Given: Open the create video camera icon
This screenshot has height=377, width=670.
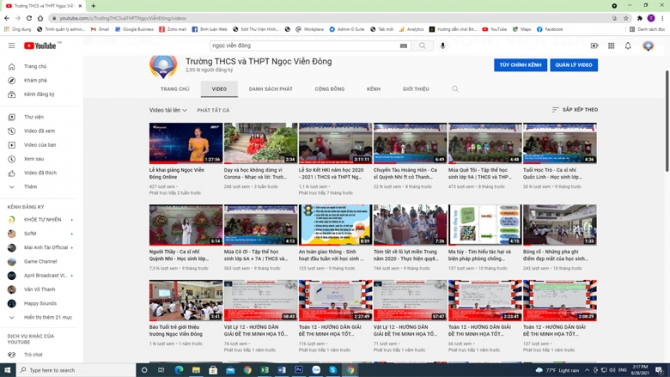Looking at the screenshot, I should click(x=594, y=46).
